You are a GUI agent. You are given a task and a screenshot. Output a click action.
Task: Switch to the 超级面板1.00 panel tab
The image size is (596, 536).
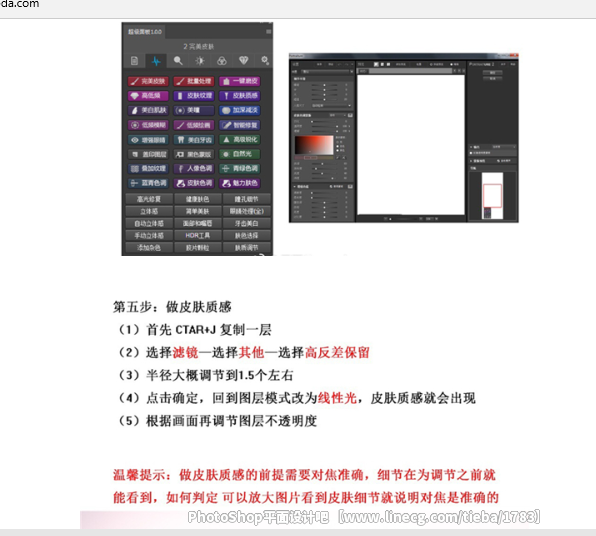coord(144,32)
